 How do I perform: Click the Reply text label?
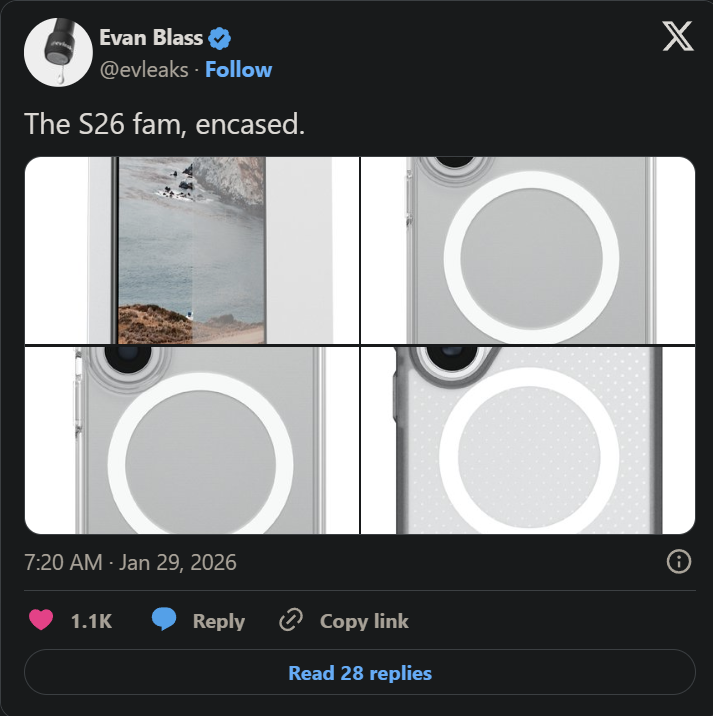pos(218,621)
